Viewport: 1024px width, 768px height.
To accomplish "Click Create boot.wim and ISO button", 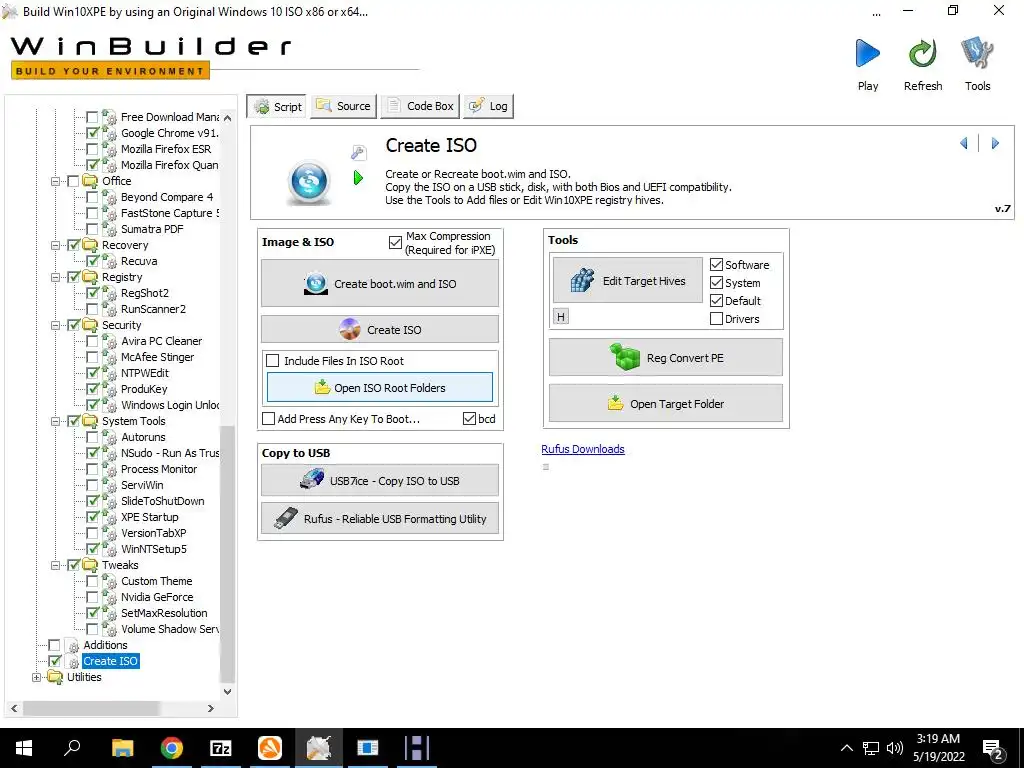I will 380,283.
